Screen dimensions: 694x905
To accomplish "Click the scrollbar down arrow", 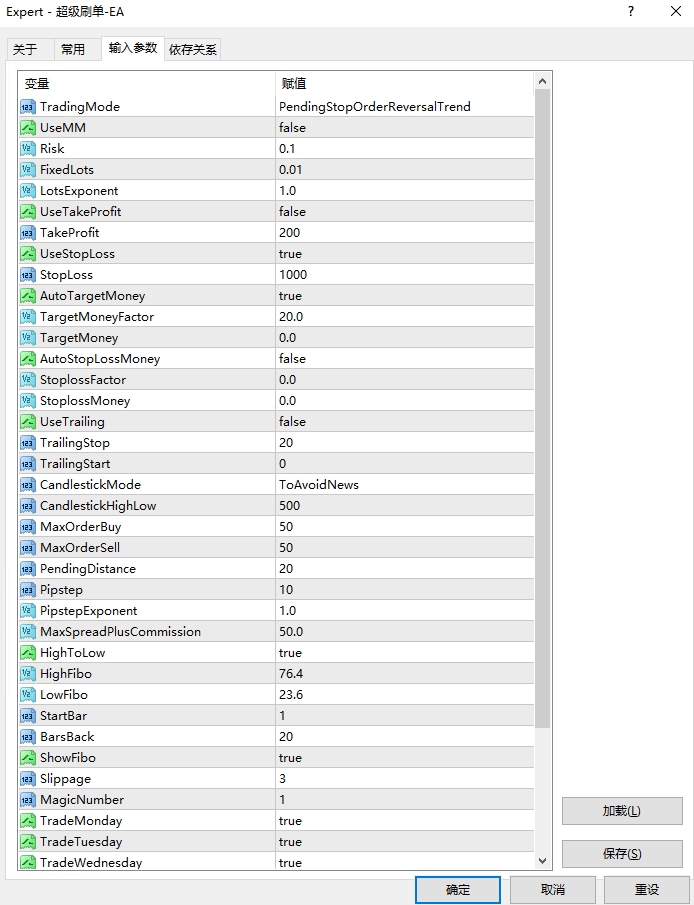I will pos(543,861).
